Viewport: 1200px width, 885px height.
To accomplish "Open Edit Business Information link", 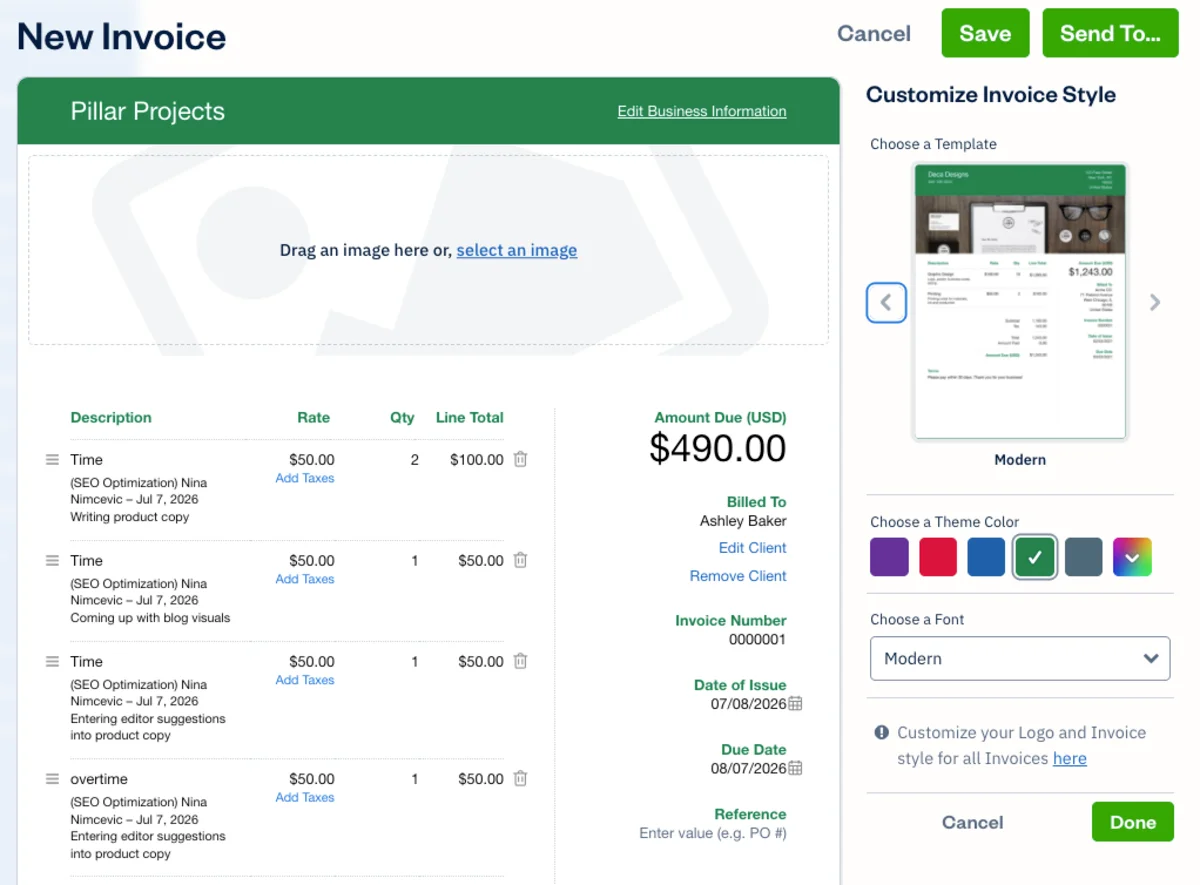I will pyautogui.click(x=702, y=111).
